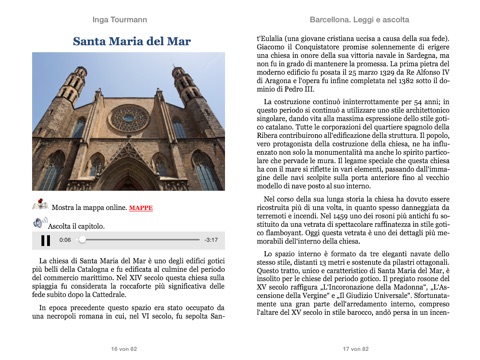480x360 pixels.
Task: Pause the chapter audio playback
Action: pos(46,240)
